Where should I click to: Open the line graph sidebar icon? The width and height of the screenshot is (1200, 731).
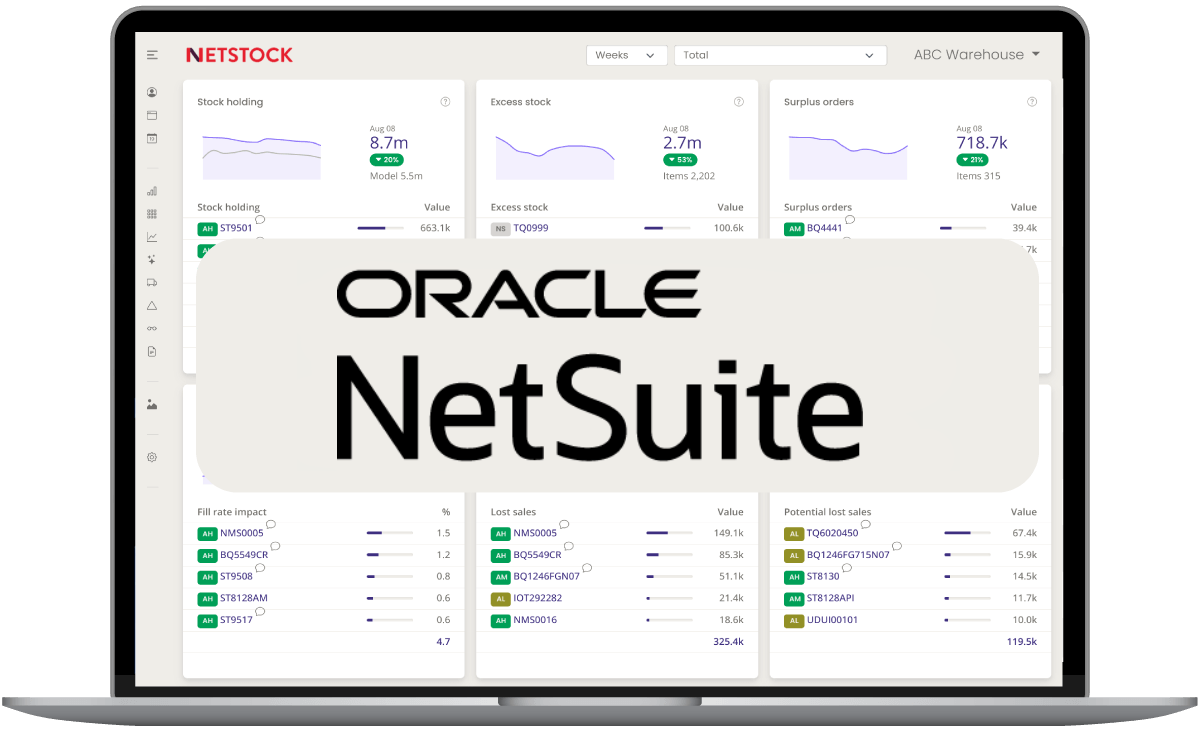click(152, 237)
